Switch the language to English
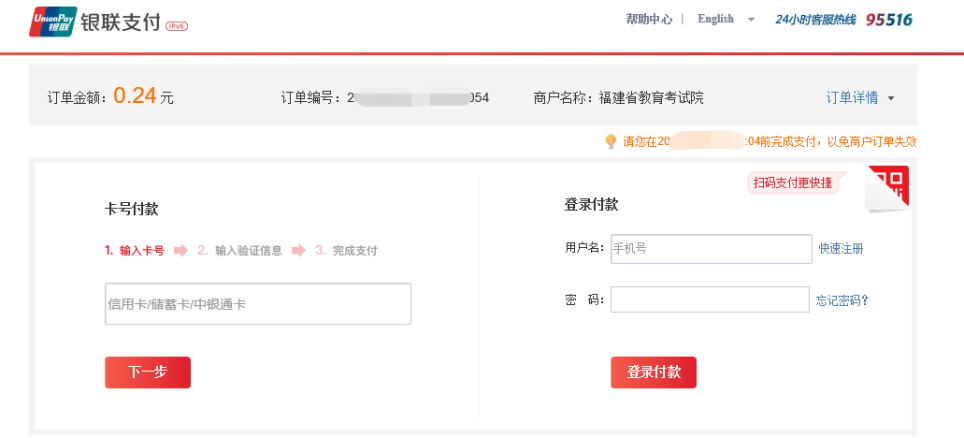The width and height of the screenshot is (964, 438). pyautogui.click(x=715, y=19)
